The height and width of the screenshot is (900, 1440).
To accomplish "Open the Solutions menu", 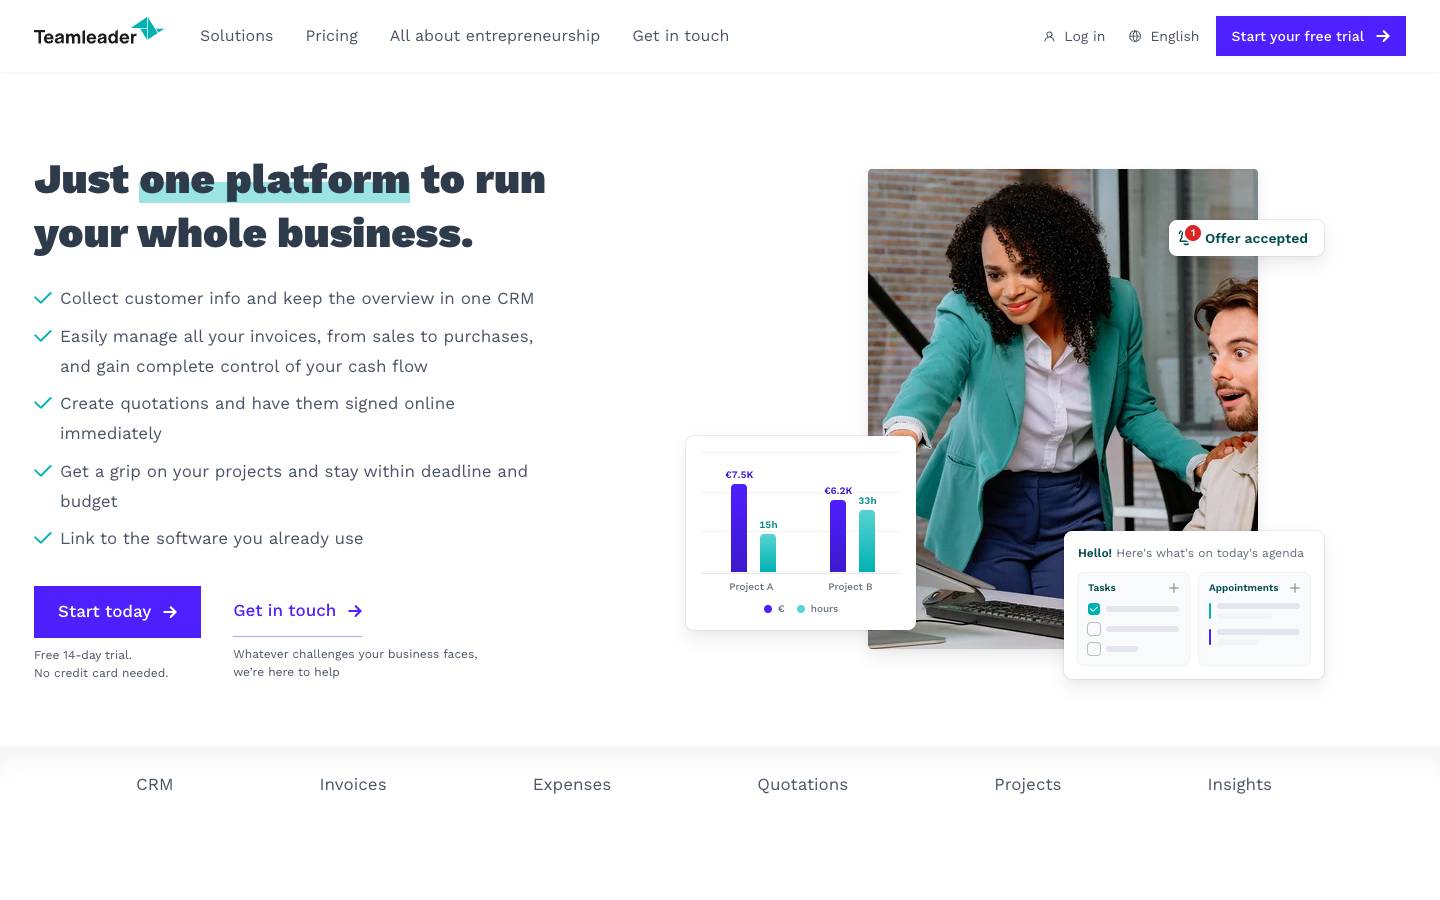I will [x=236, y=36].
